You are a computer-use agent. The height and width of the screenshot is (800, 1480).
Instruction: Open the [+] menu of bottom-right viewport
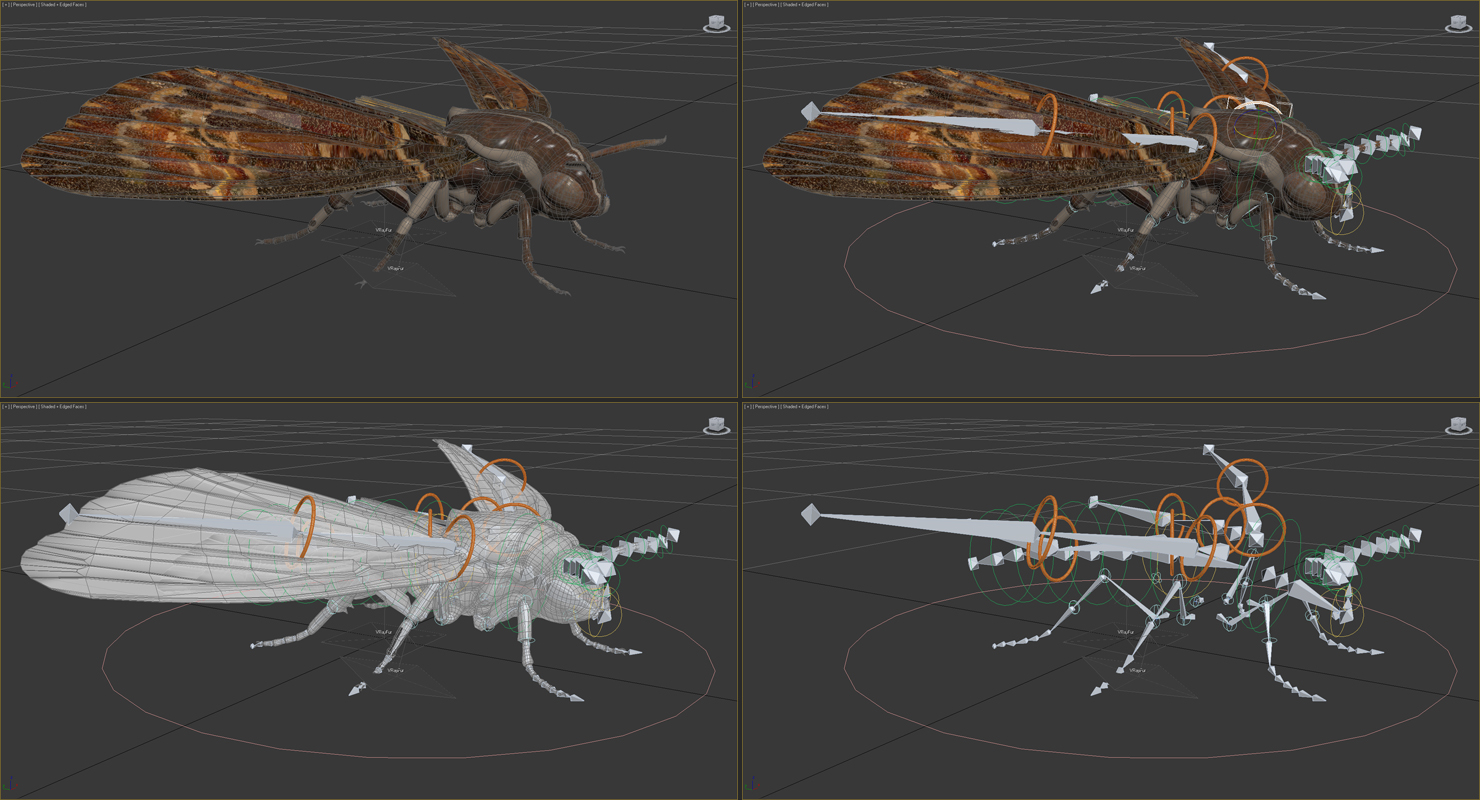tap(746, 407)
